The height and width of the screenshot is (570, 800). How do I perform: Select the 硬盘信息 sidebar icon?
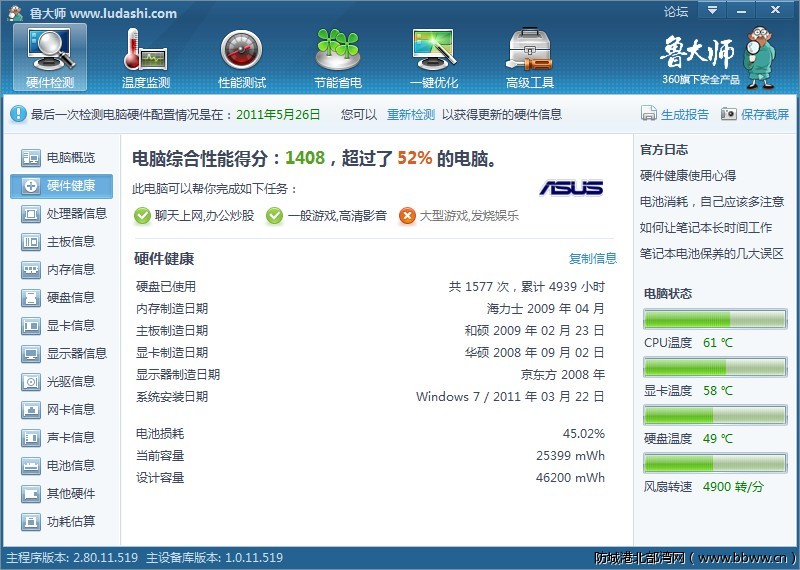(x=31, y=298)
